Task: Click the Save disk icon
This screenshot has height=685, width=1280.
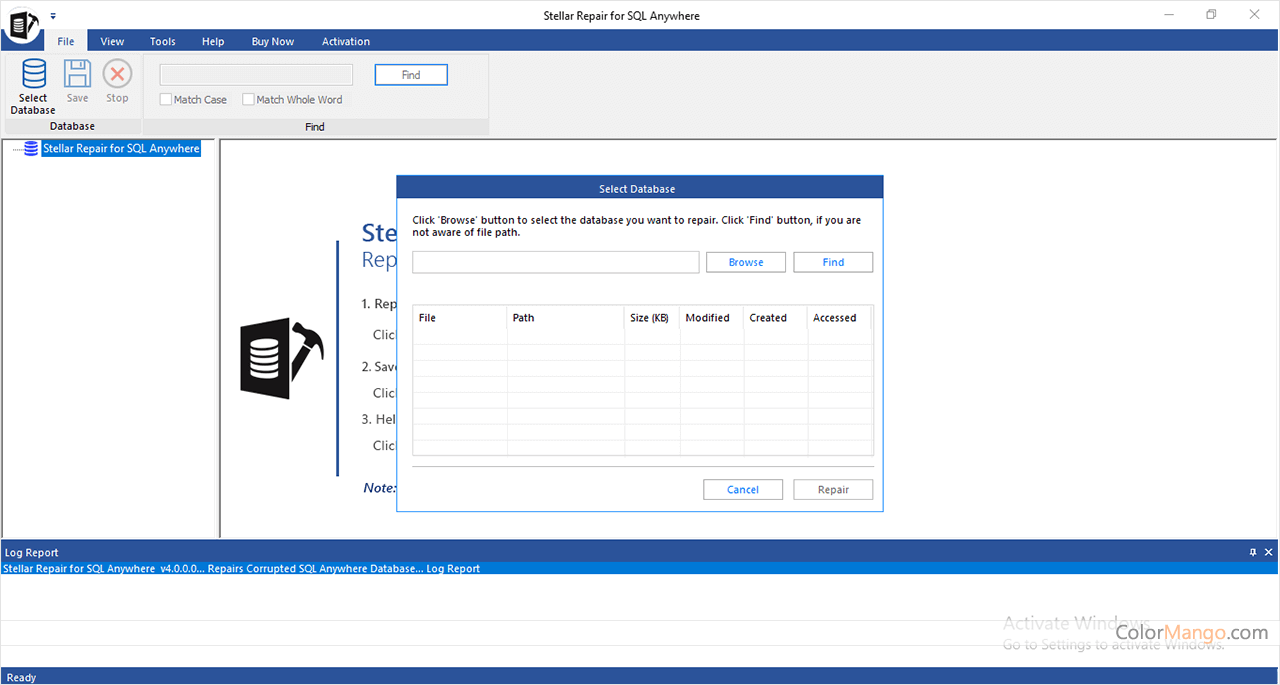Action: point(77,74)
